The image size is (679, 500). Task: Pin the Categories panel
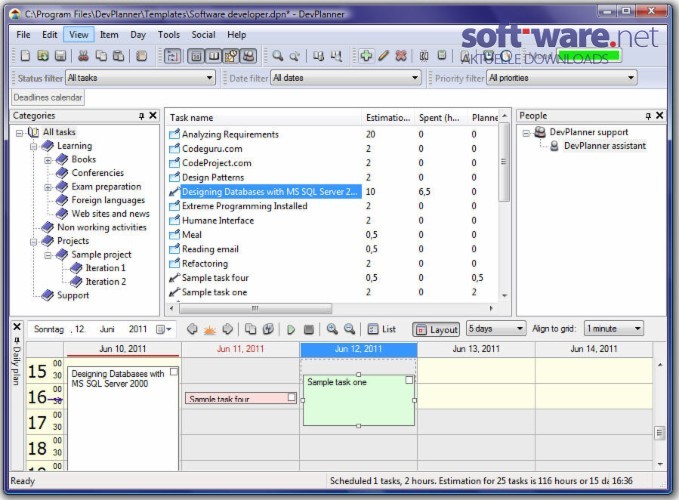141,116
